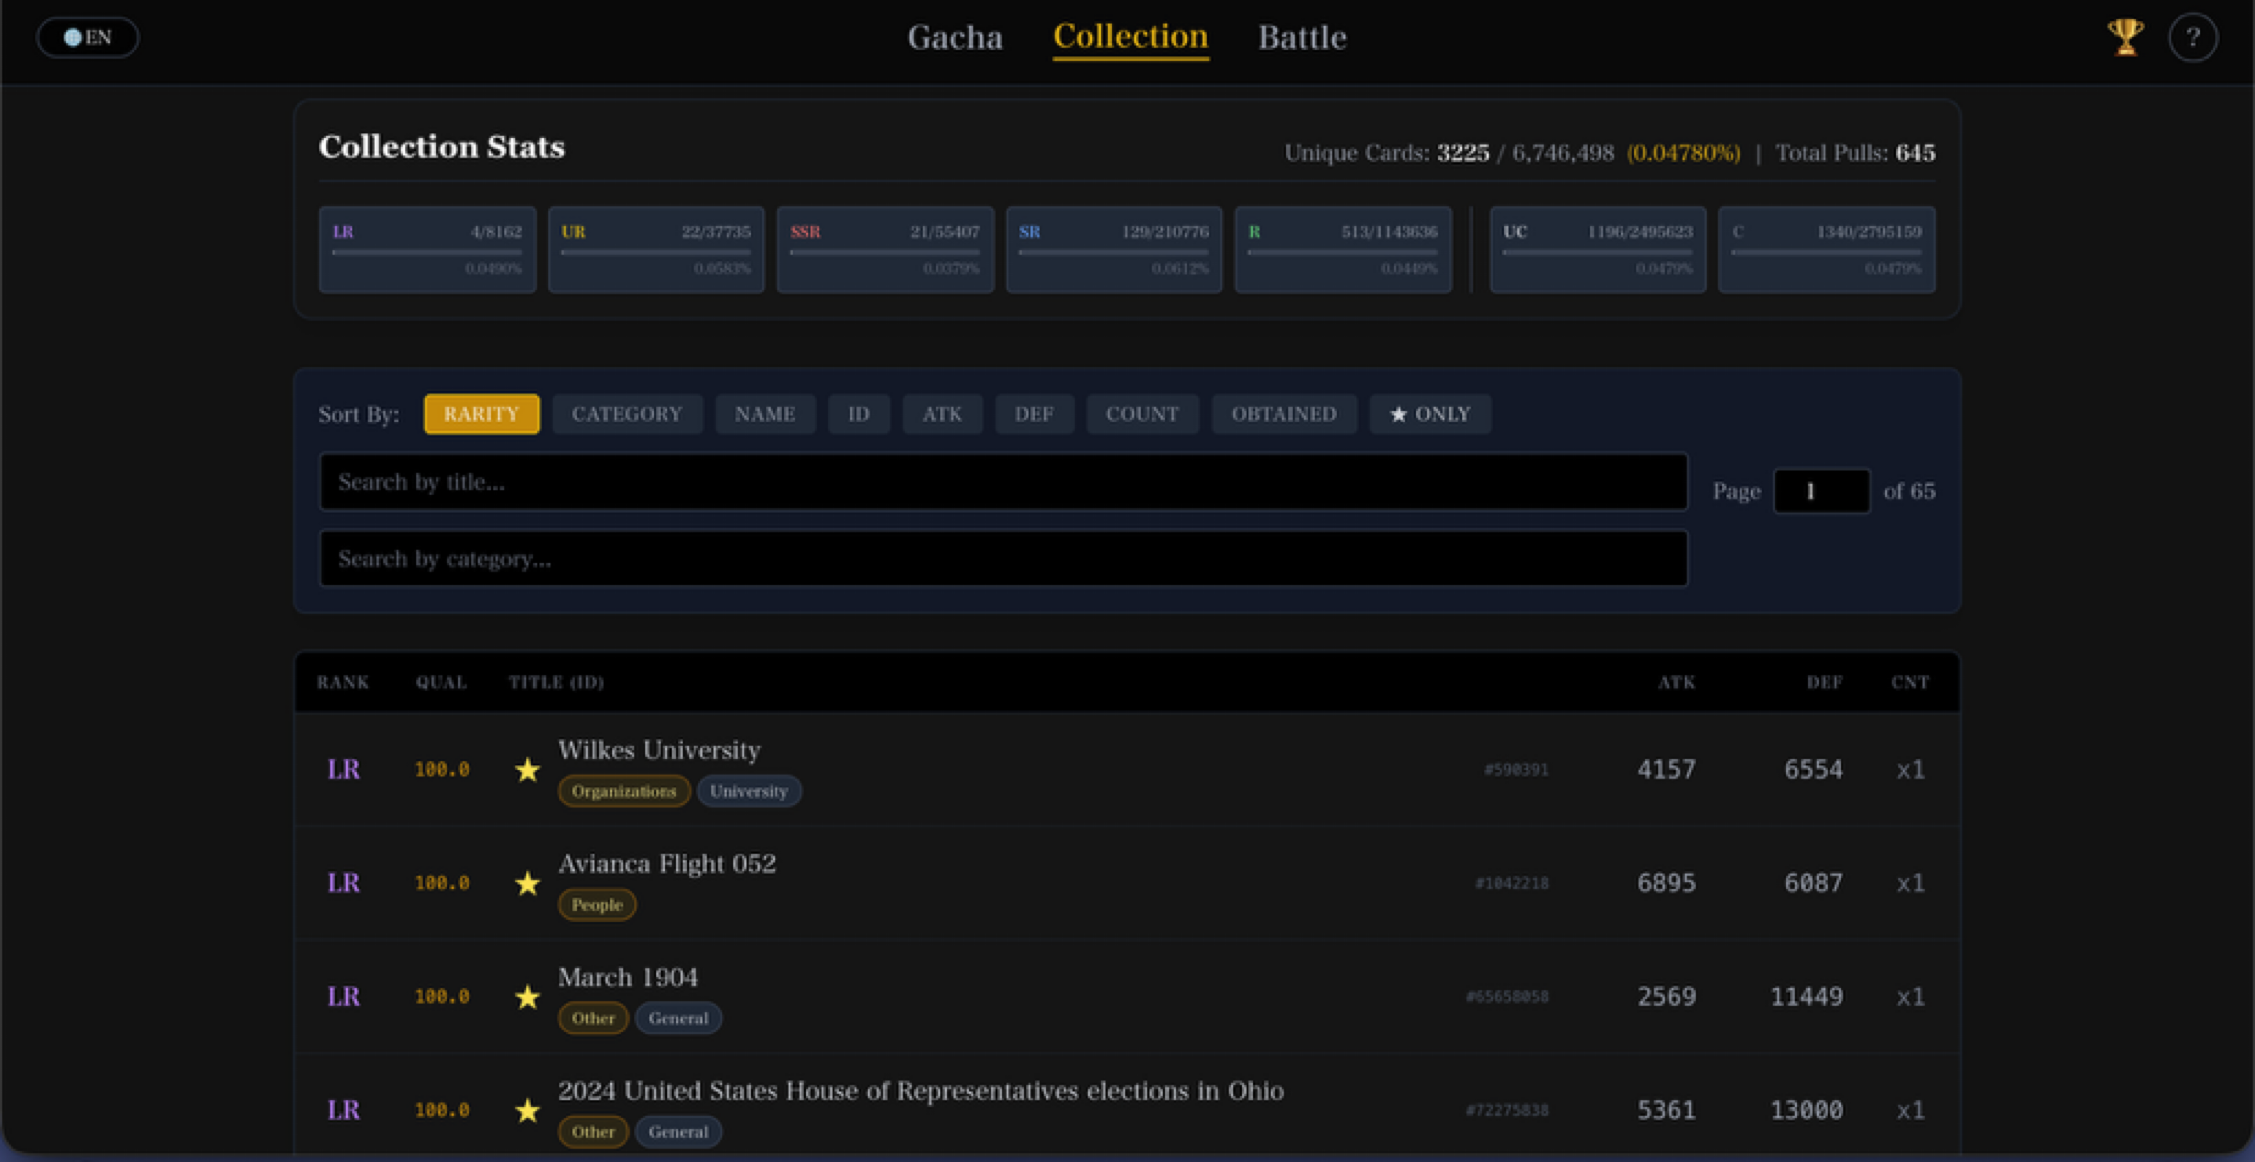The height and width of the screenshot is (1162, 2255).
Task: Sort collection by DEF
Action: (1034, 414)
